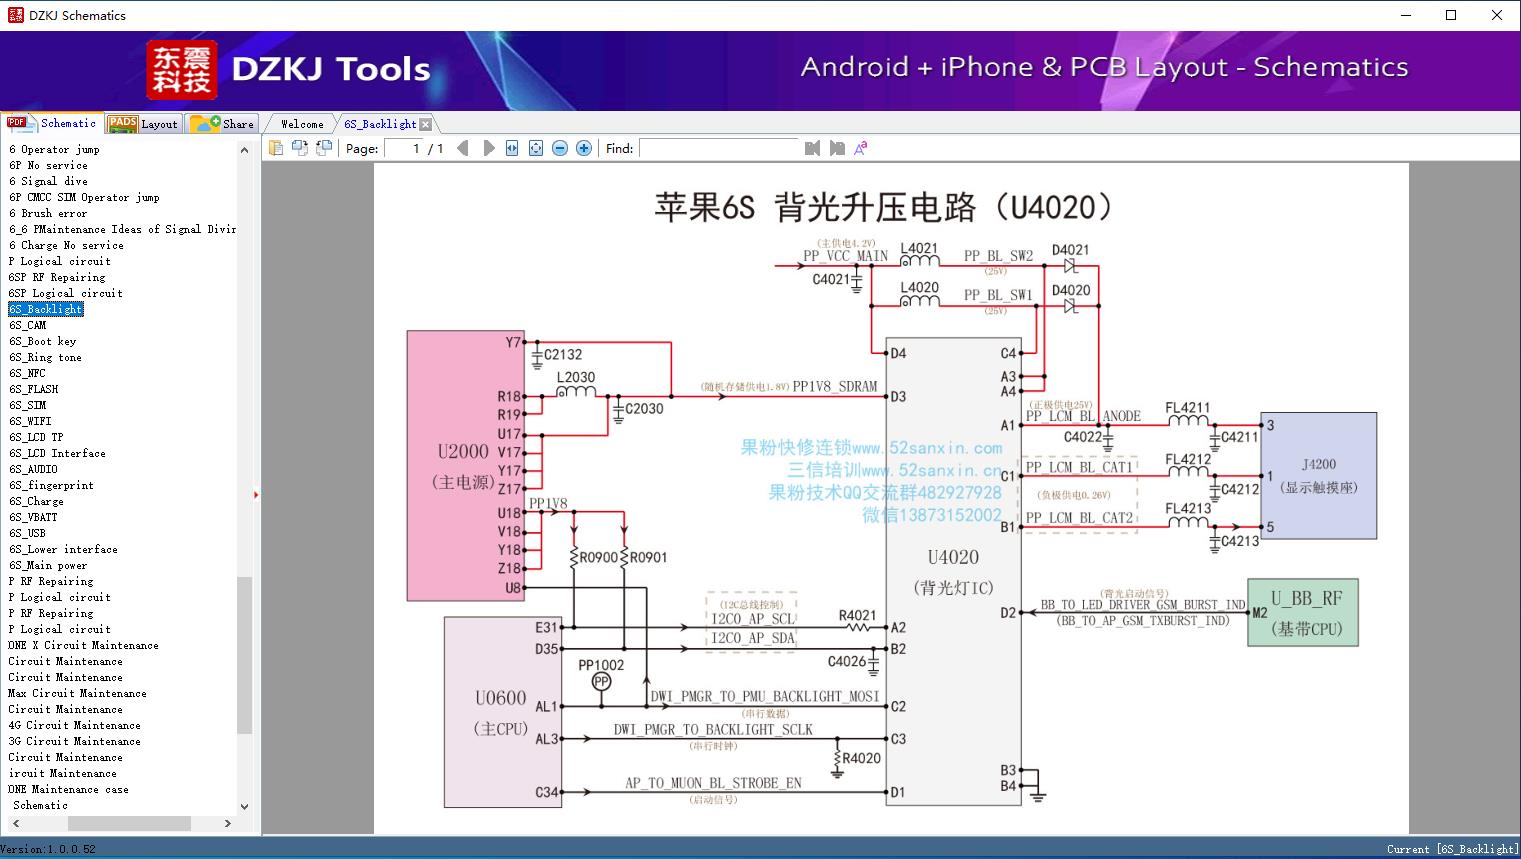Click the page number input field
Screen dimensions: 1521x859
405,148
